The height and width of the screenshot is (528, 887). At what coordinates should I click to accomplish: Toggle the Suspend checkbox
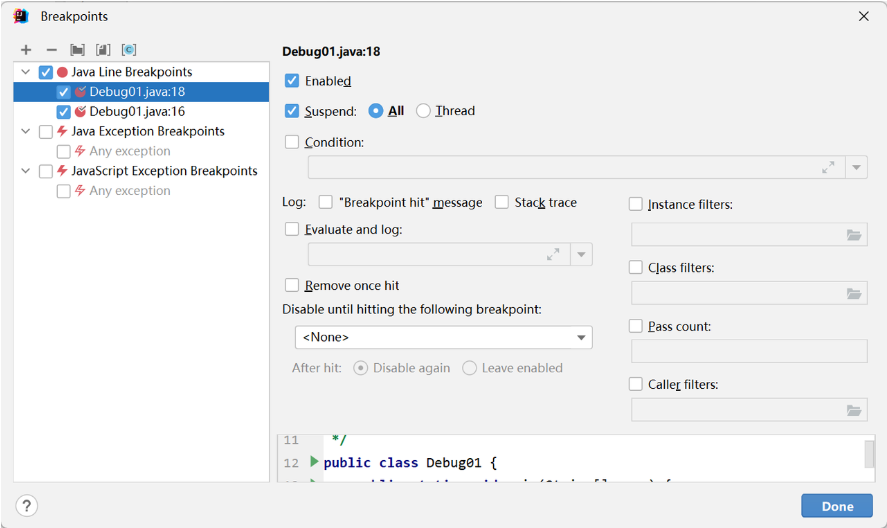coord(292,111)
